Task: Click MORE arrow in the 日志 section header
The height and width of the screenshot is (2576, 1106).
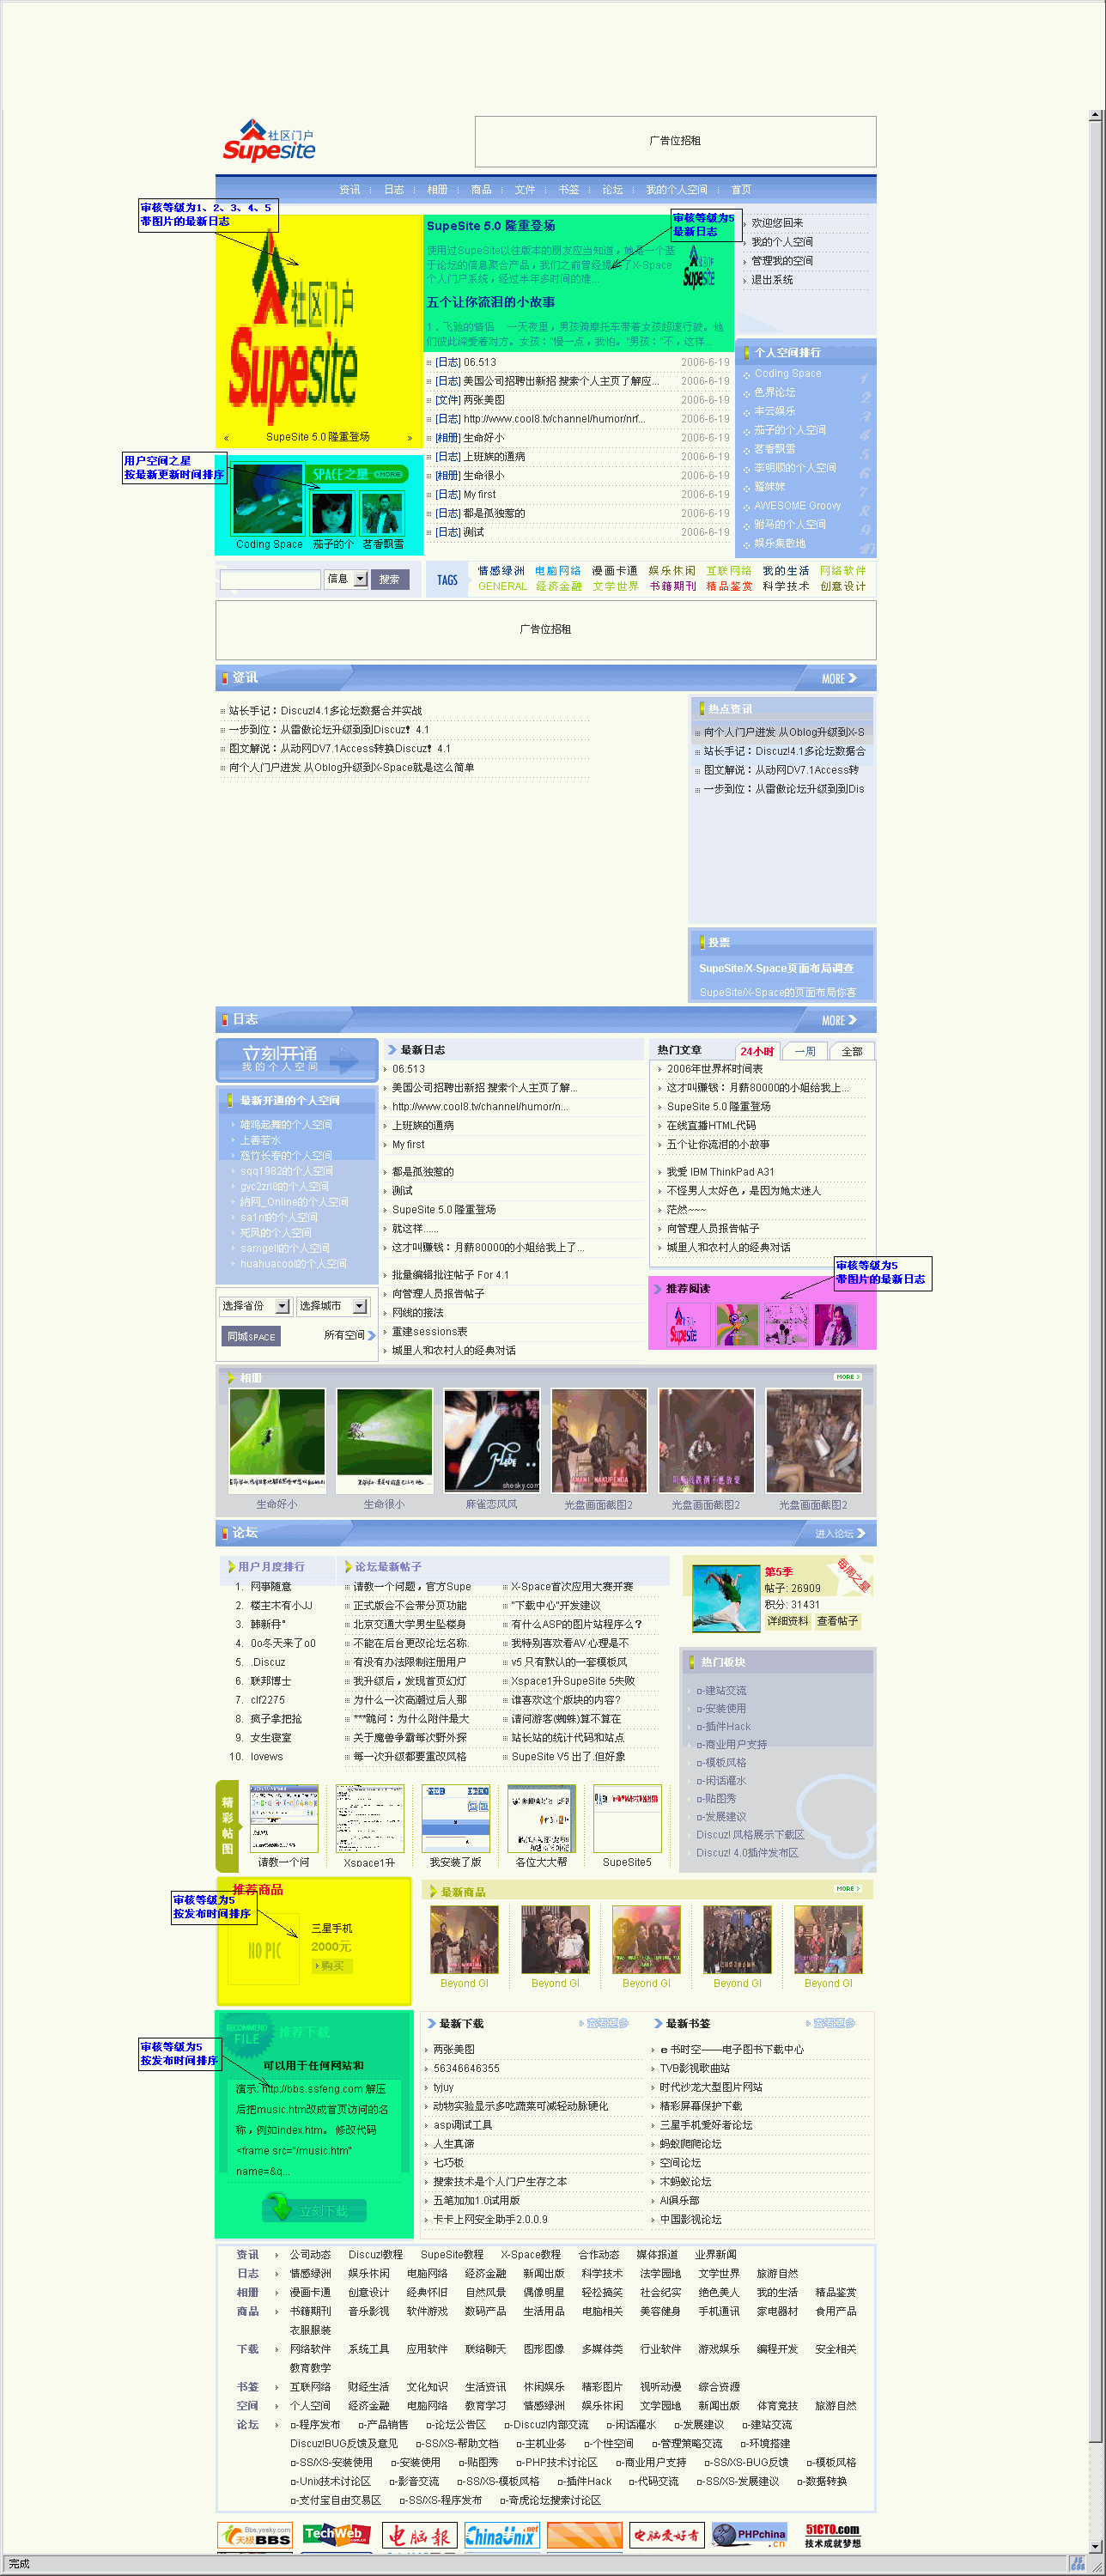Action: [x=840, y=1021]
